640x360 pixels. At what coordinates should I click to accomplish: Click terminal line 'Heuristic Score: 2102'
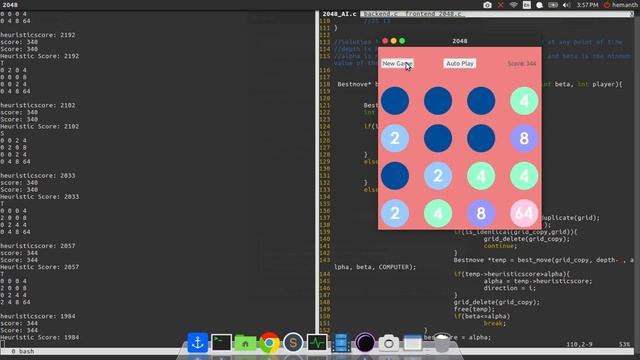(40, 127)
